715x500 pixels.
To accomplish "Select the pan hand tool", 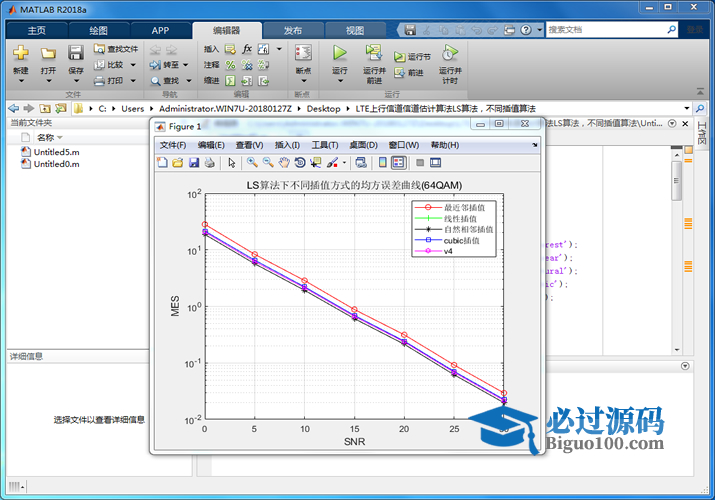I will point(284,163).
